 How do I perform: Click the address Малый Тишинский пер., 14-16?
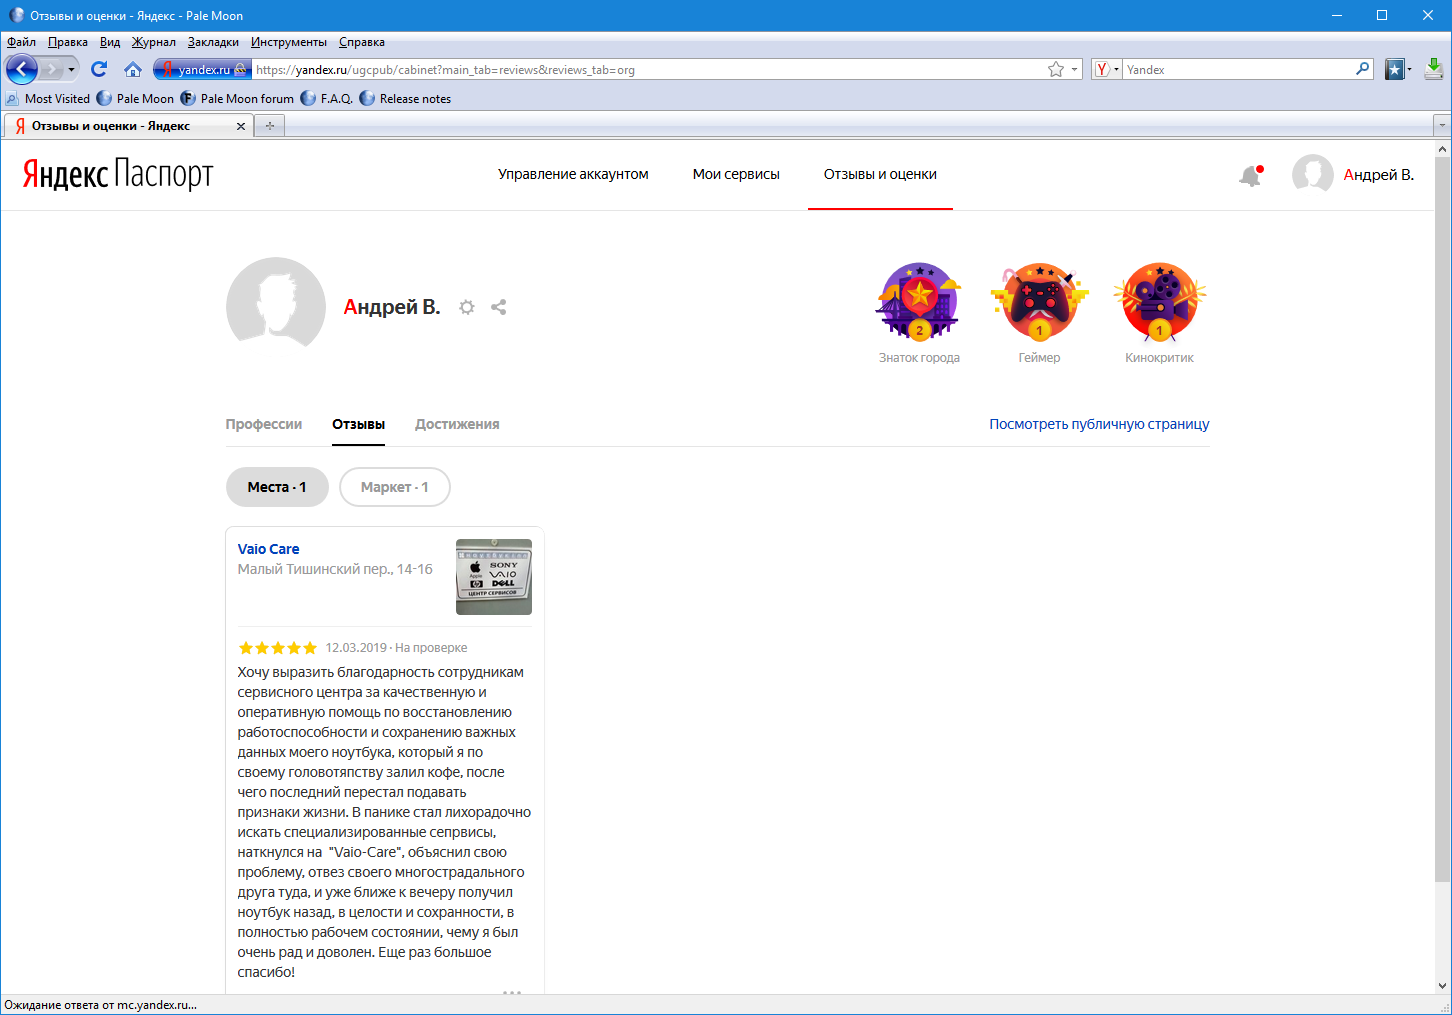point(335,569)
